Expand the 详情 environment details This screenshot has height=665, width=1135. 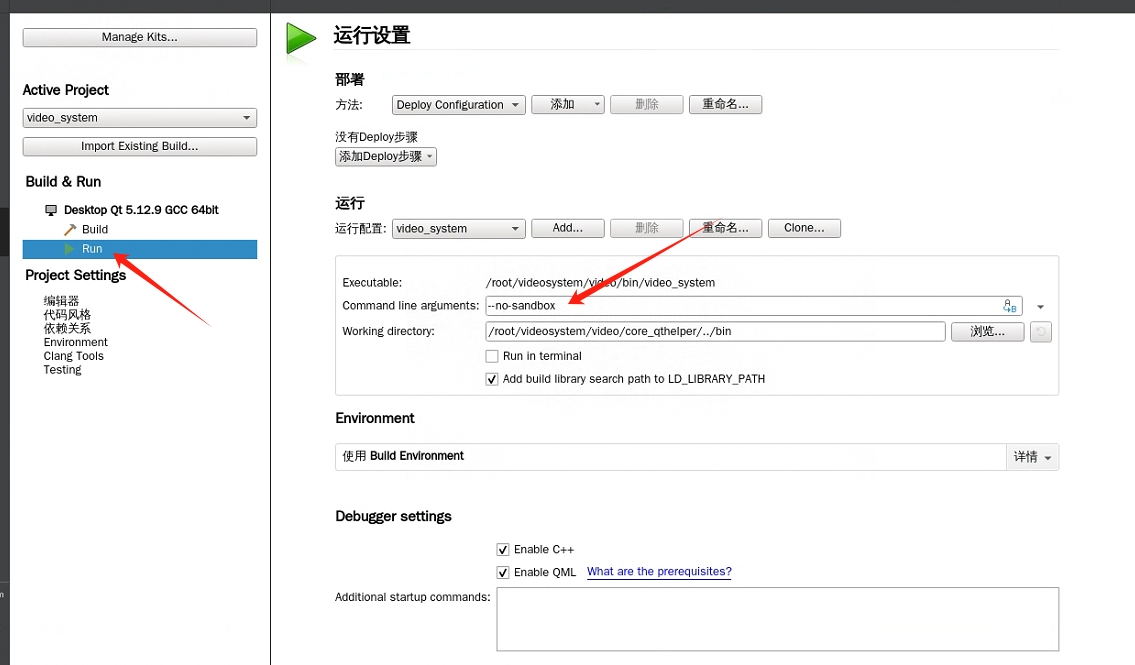[1032, 457]
